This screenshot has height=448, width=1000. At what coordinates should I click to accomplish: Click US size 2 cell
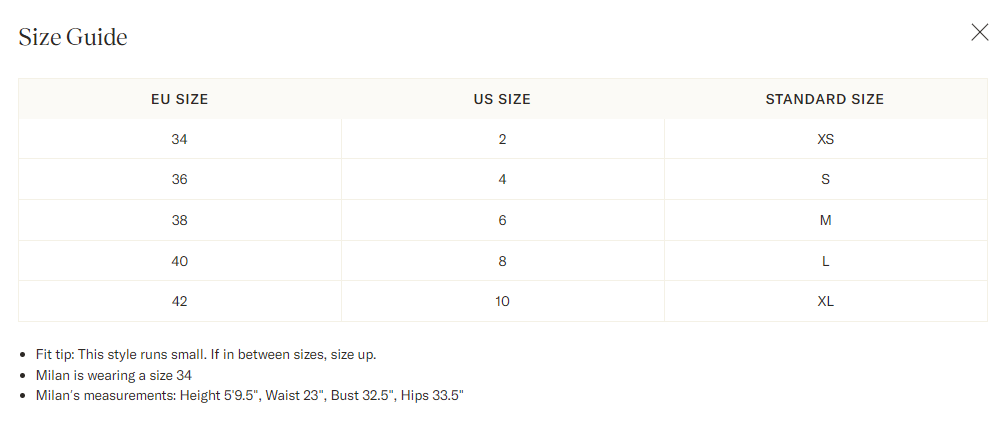(x=503, y=139)
